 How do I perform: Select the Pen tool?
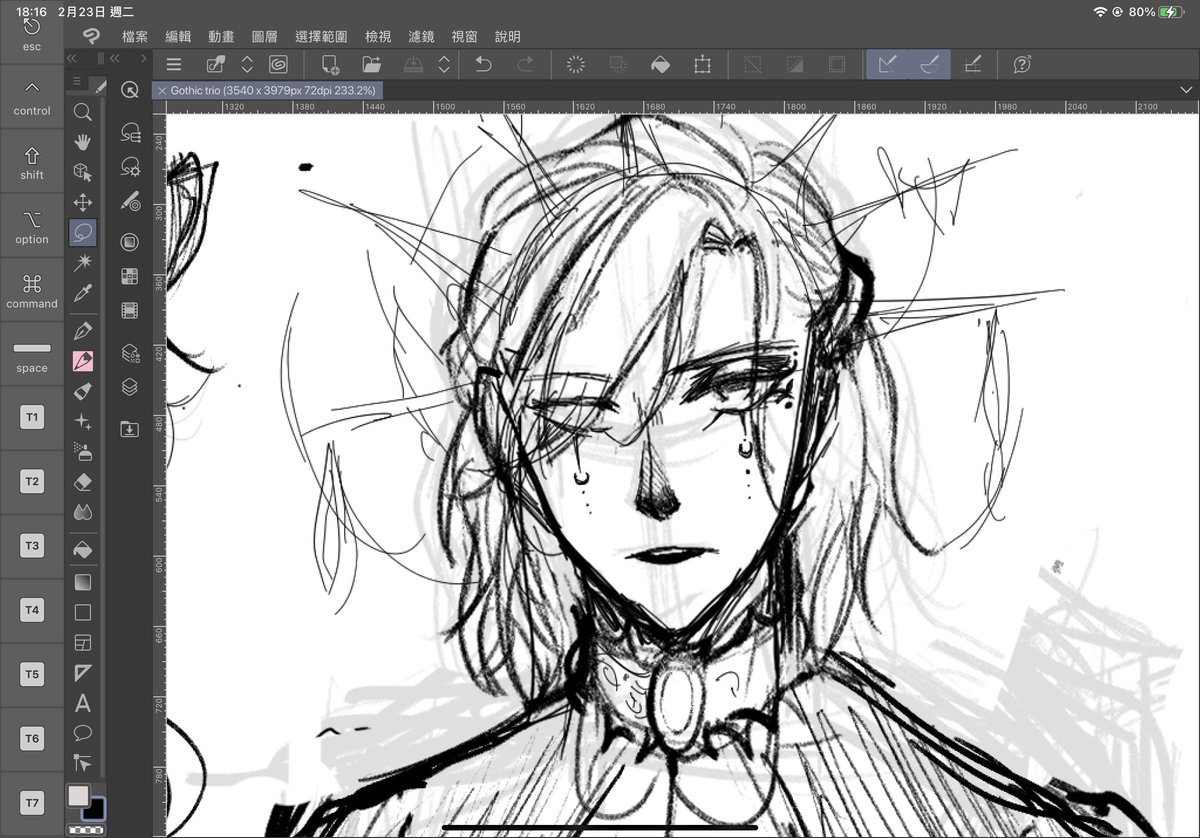pyautogui.click(x=83, y=331)
